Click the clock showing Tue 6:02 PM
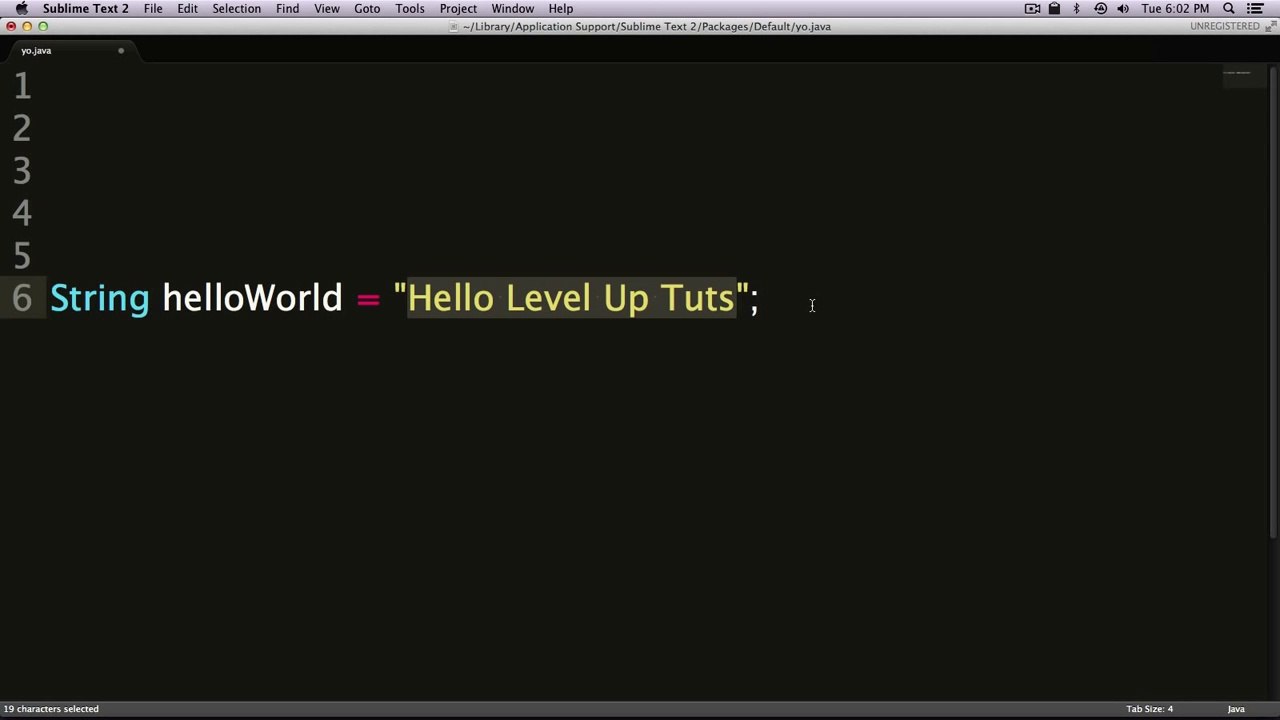The width and height of the screenshot is (1280, 720). 1175,8
